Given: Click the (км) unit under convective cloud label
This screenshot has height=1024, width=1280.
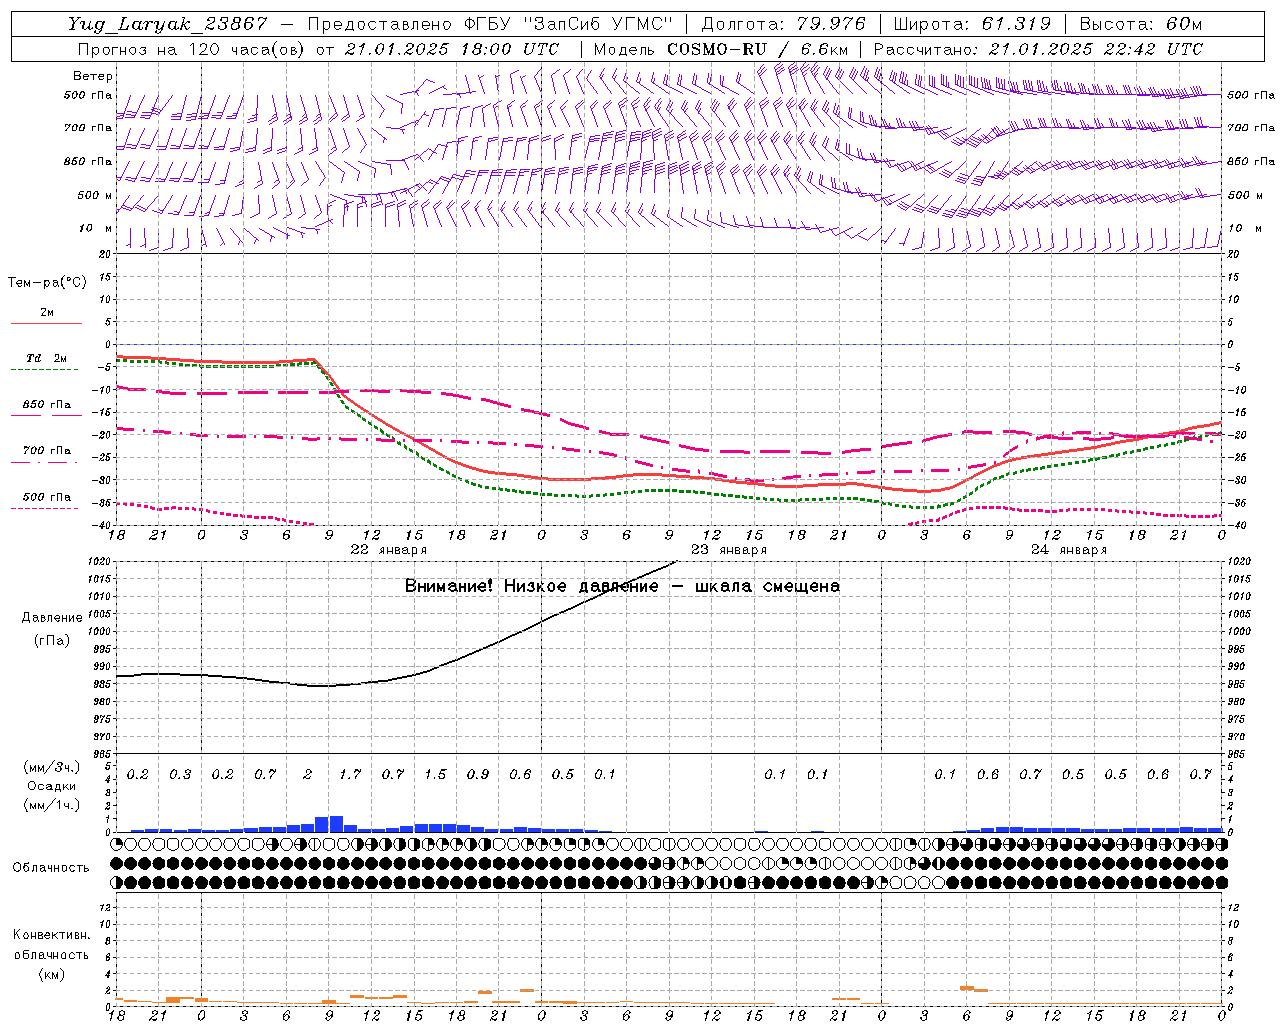Looking at the screenshot, I should pyautogui.click(x=51, y=974).
